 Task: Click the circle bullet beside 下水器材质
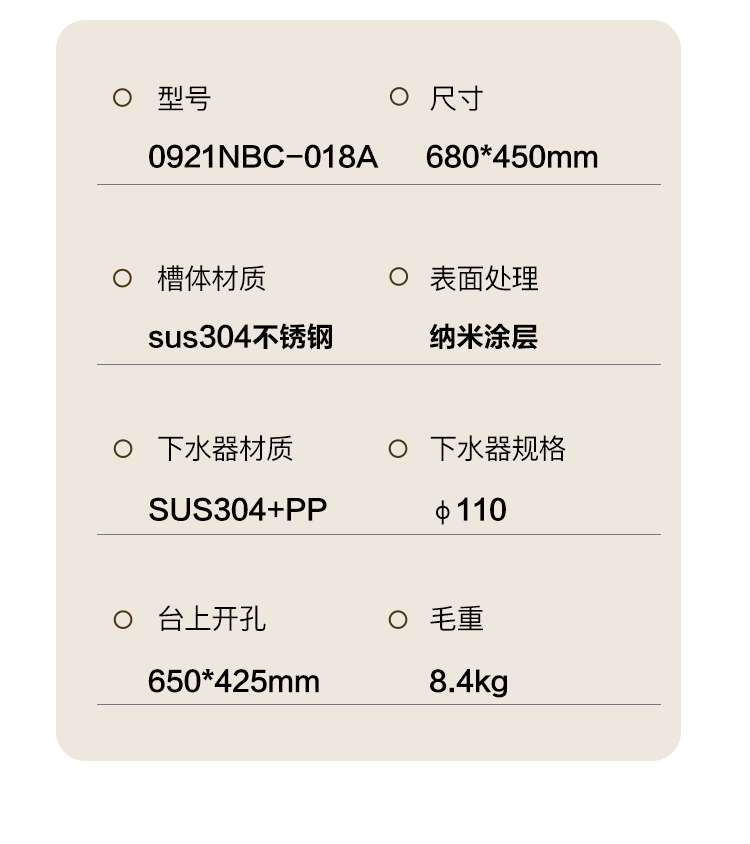(123, 448)
